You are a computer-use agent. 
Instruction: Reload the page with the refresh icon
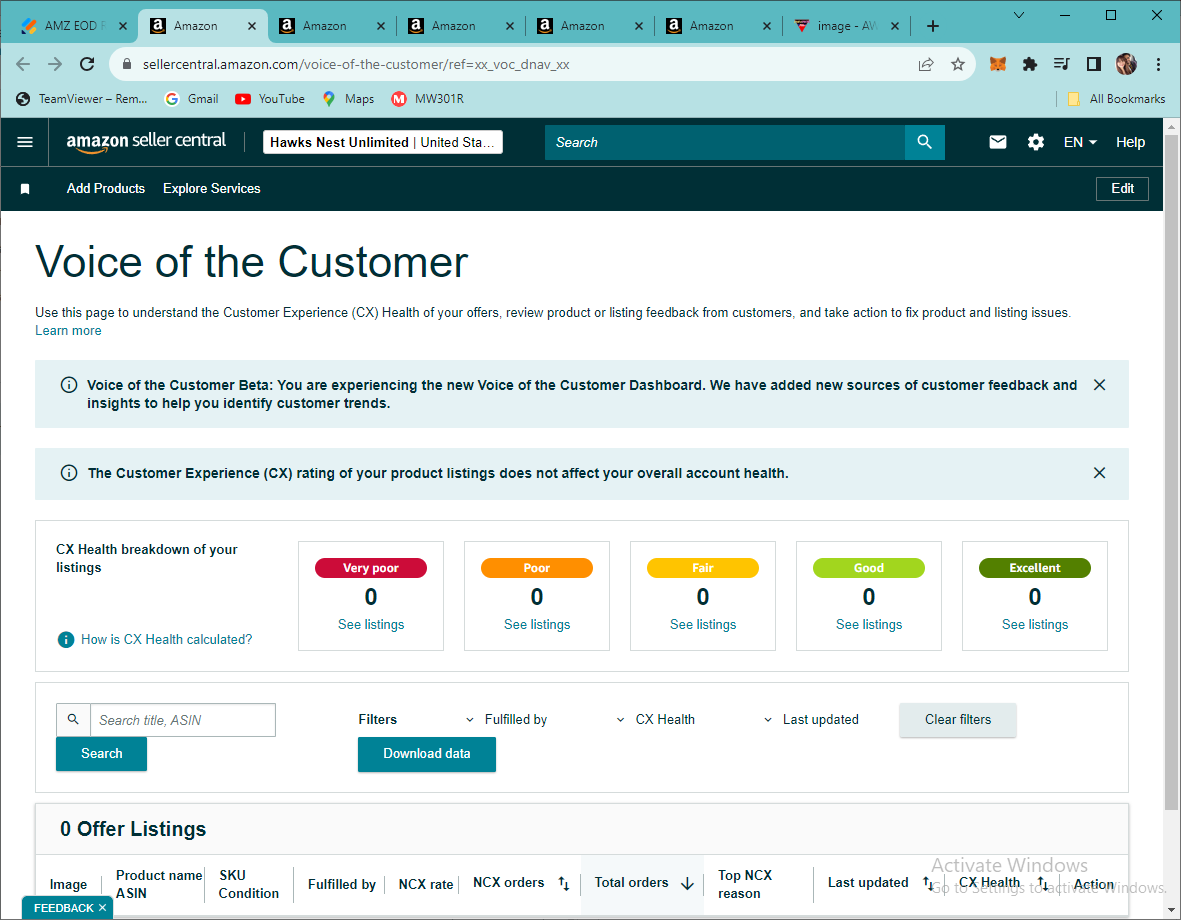pos(87,64)
